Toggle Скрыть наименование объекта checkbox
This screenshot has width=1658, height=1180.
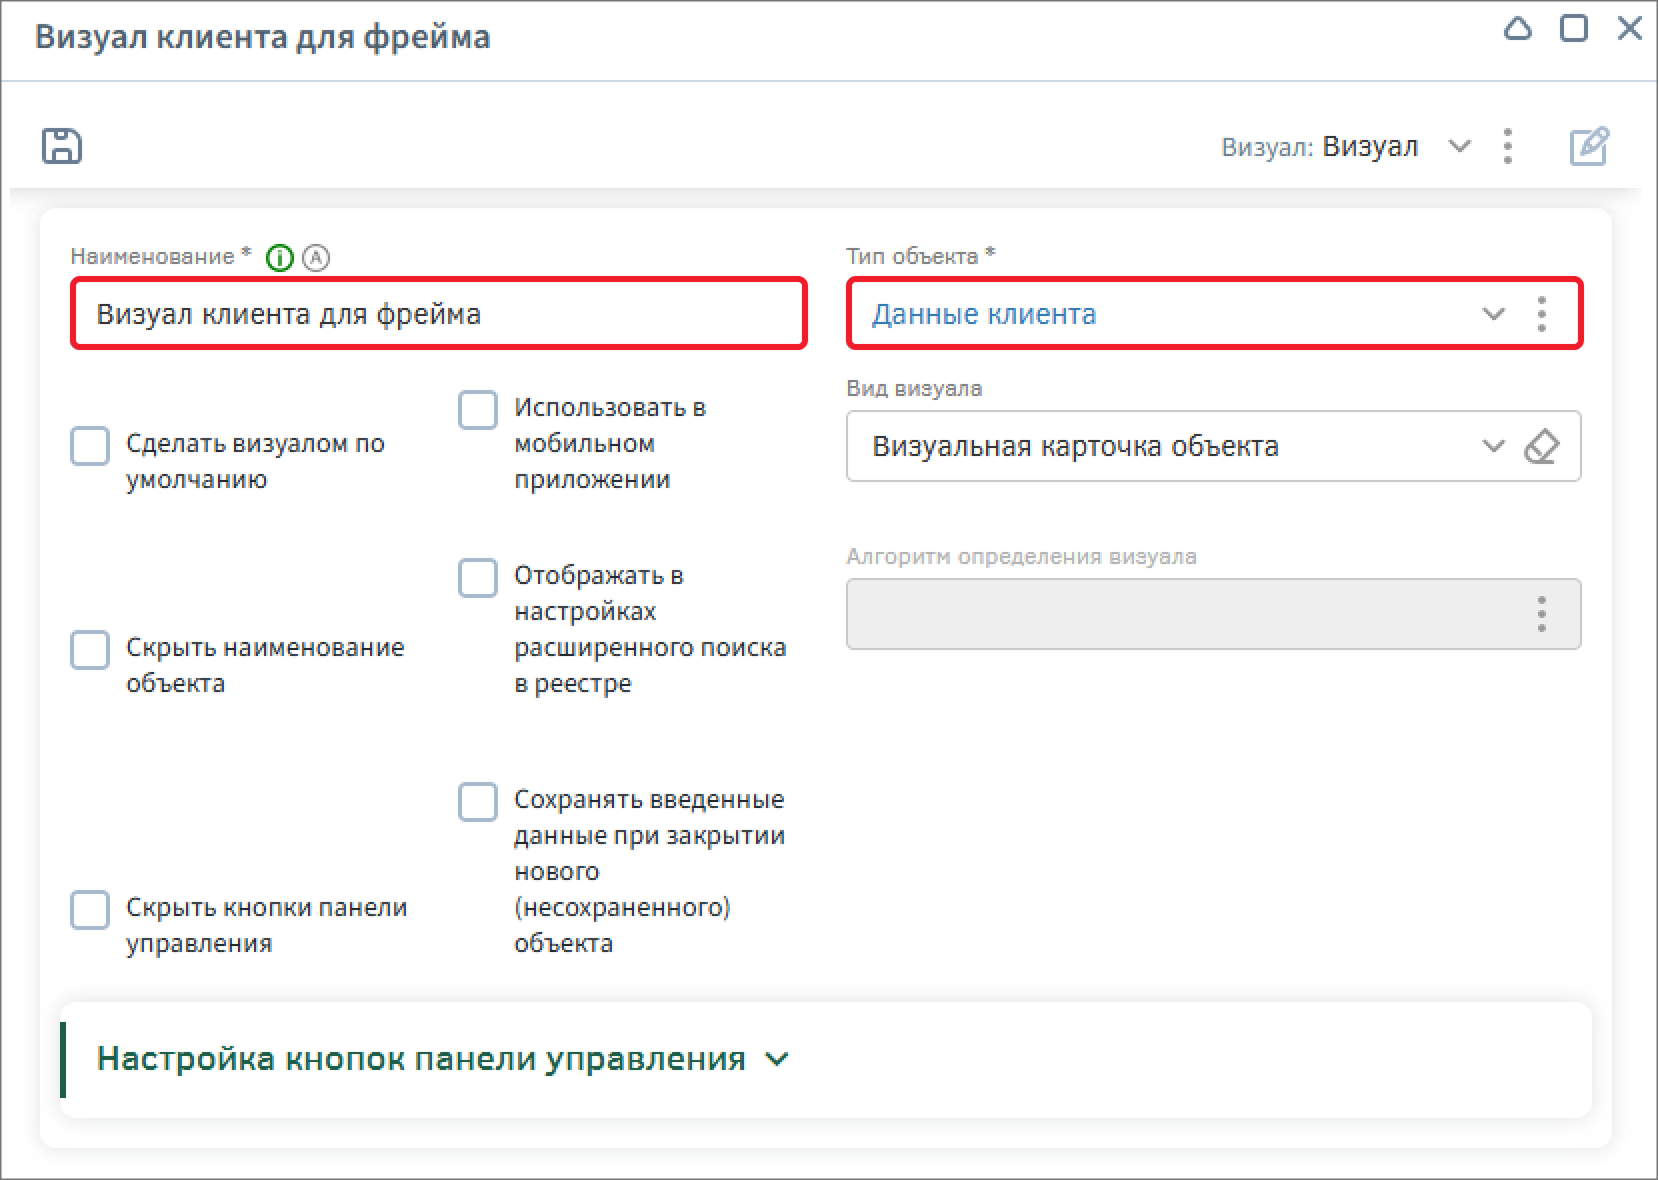[x=90, y=650]
